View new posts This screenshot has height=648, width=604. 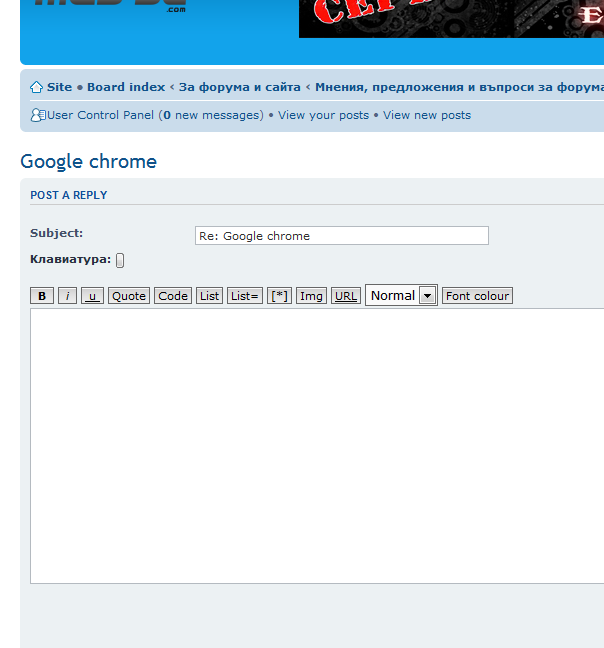[x=427, y=115]
